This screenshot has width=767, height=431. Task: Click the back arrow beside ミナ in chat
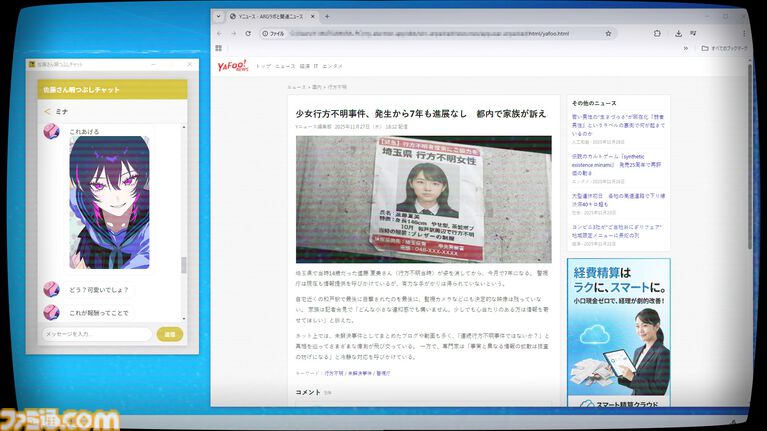pyautogui.click(x=47, y=111)
